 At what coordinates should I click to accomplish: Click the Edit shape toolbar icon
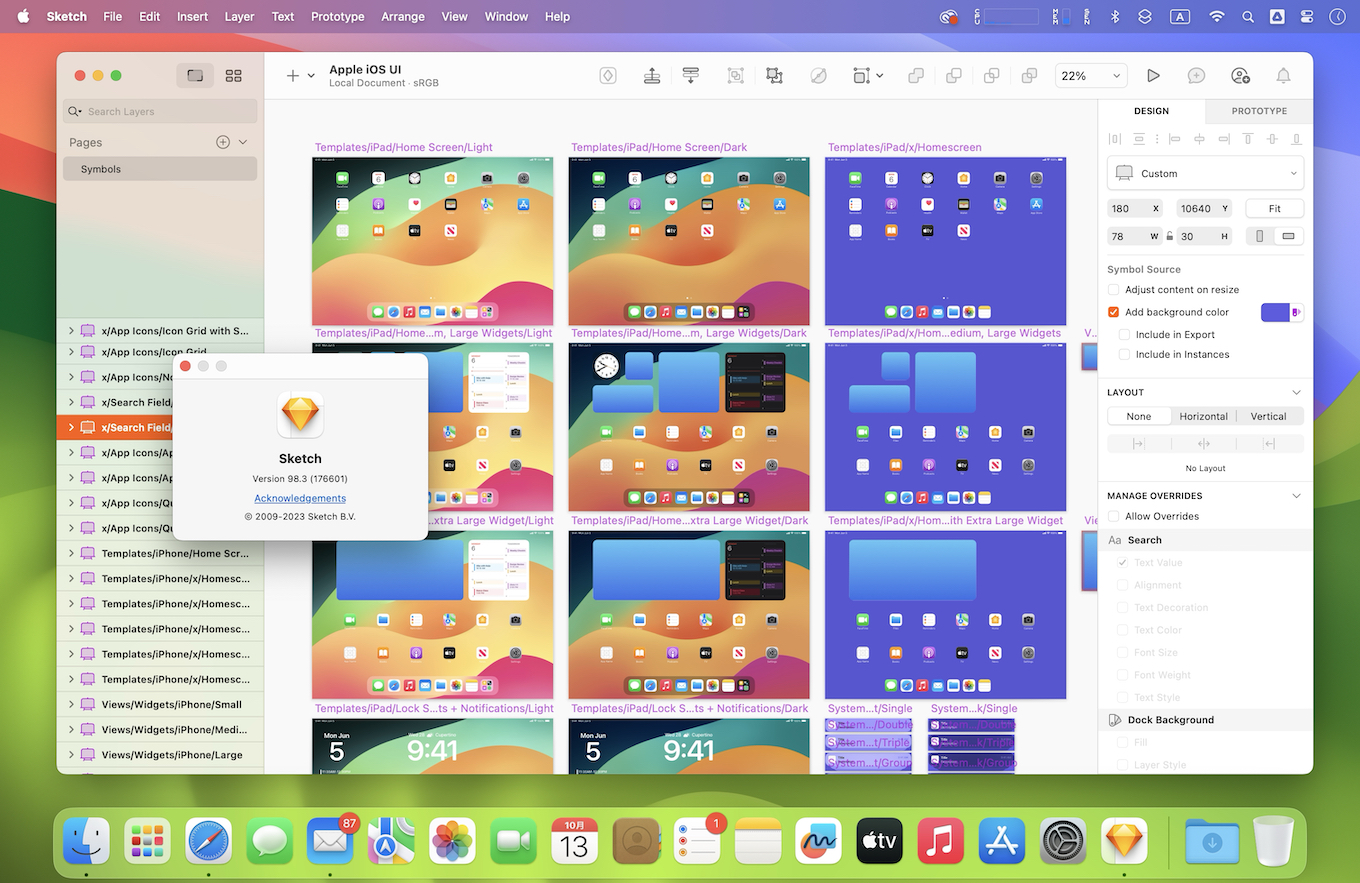[818, 76]
